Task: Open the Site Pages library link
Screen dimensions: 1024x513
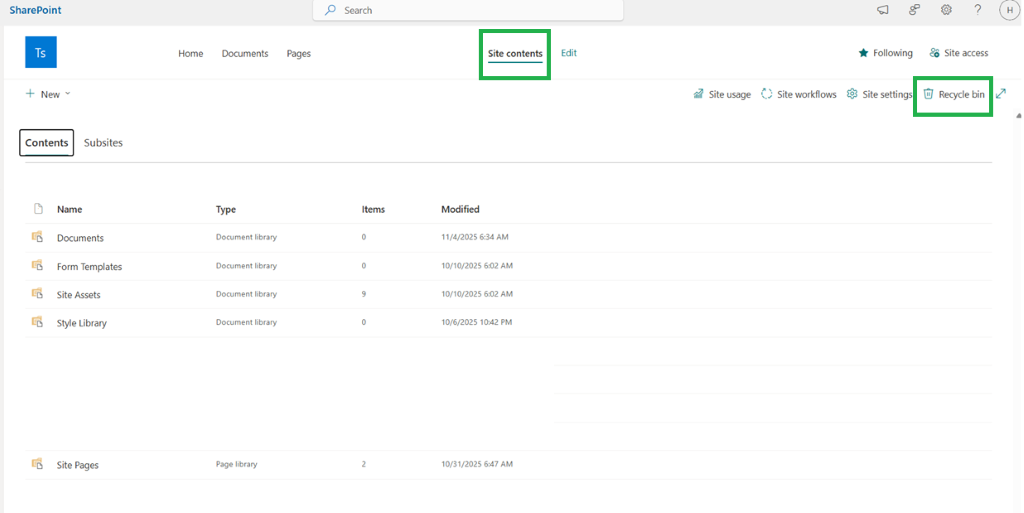Action: (78, 465)
